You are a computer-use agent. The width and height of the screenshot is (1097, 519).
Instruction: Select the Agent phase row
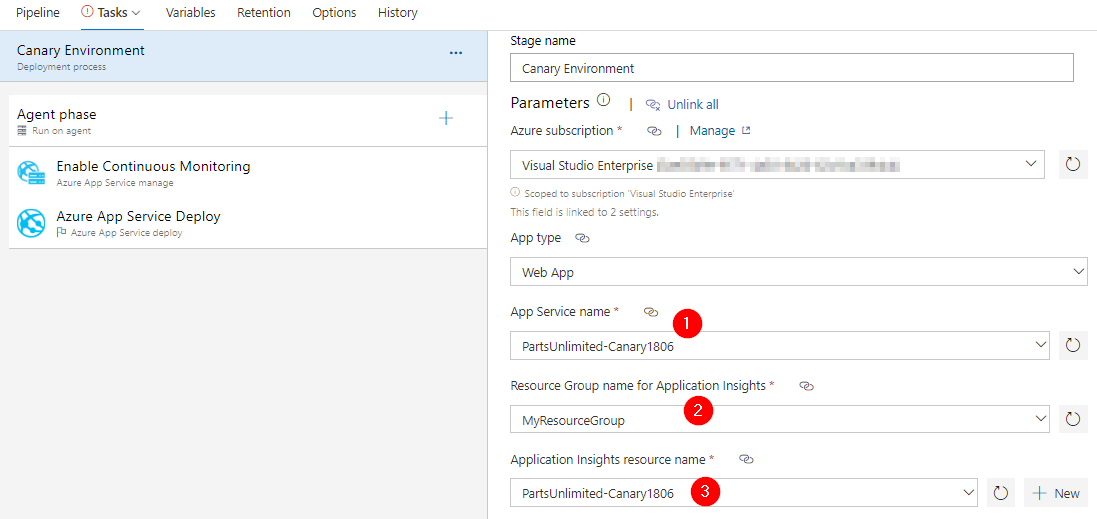[248, 121]
